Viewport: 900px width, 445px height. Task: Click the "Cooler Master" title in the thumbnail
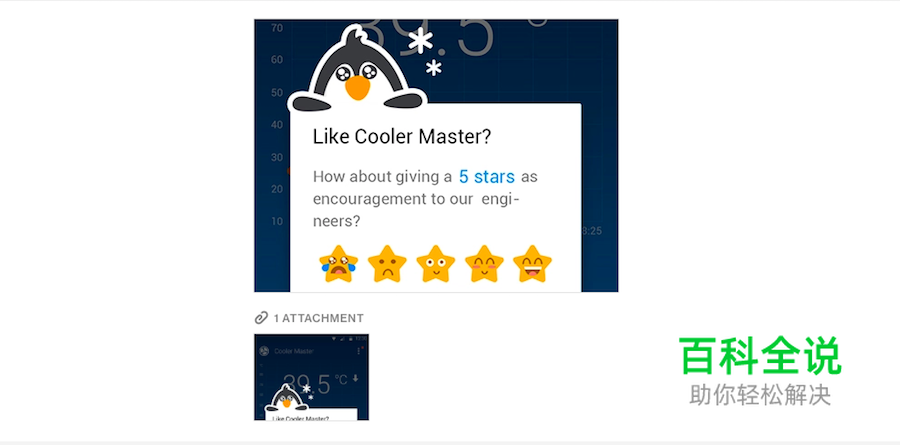(x=294, y=351)
